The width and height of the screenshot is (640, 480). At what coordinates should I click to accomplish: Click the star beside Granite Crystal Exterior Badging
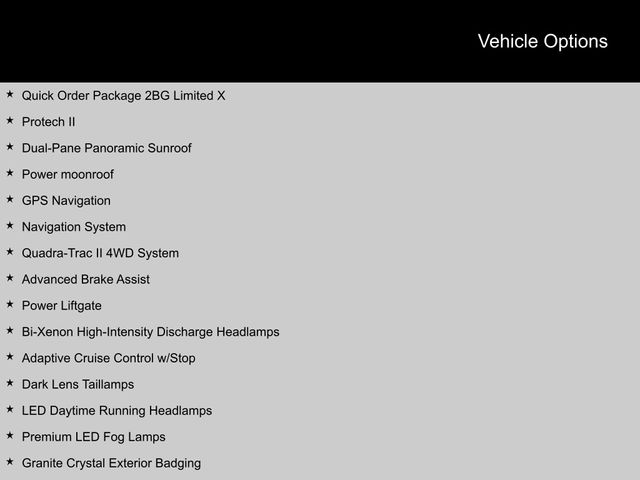9,462
